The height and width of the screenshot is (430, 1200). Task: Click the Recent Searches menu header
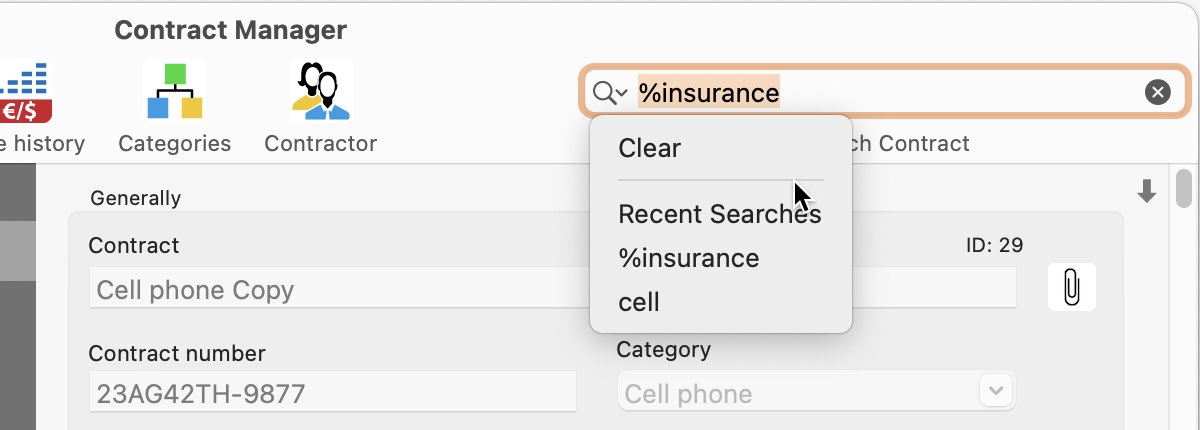720,214
